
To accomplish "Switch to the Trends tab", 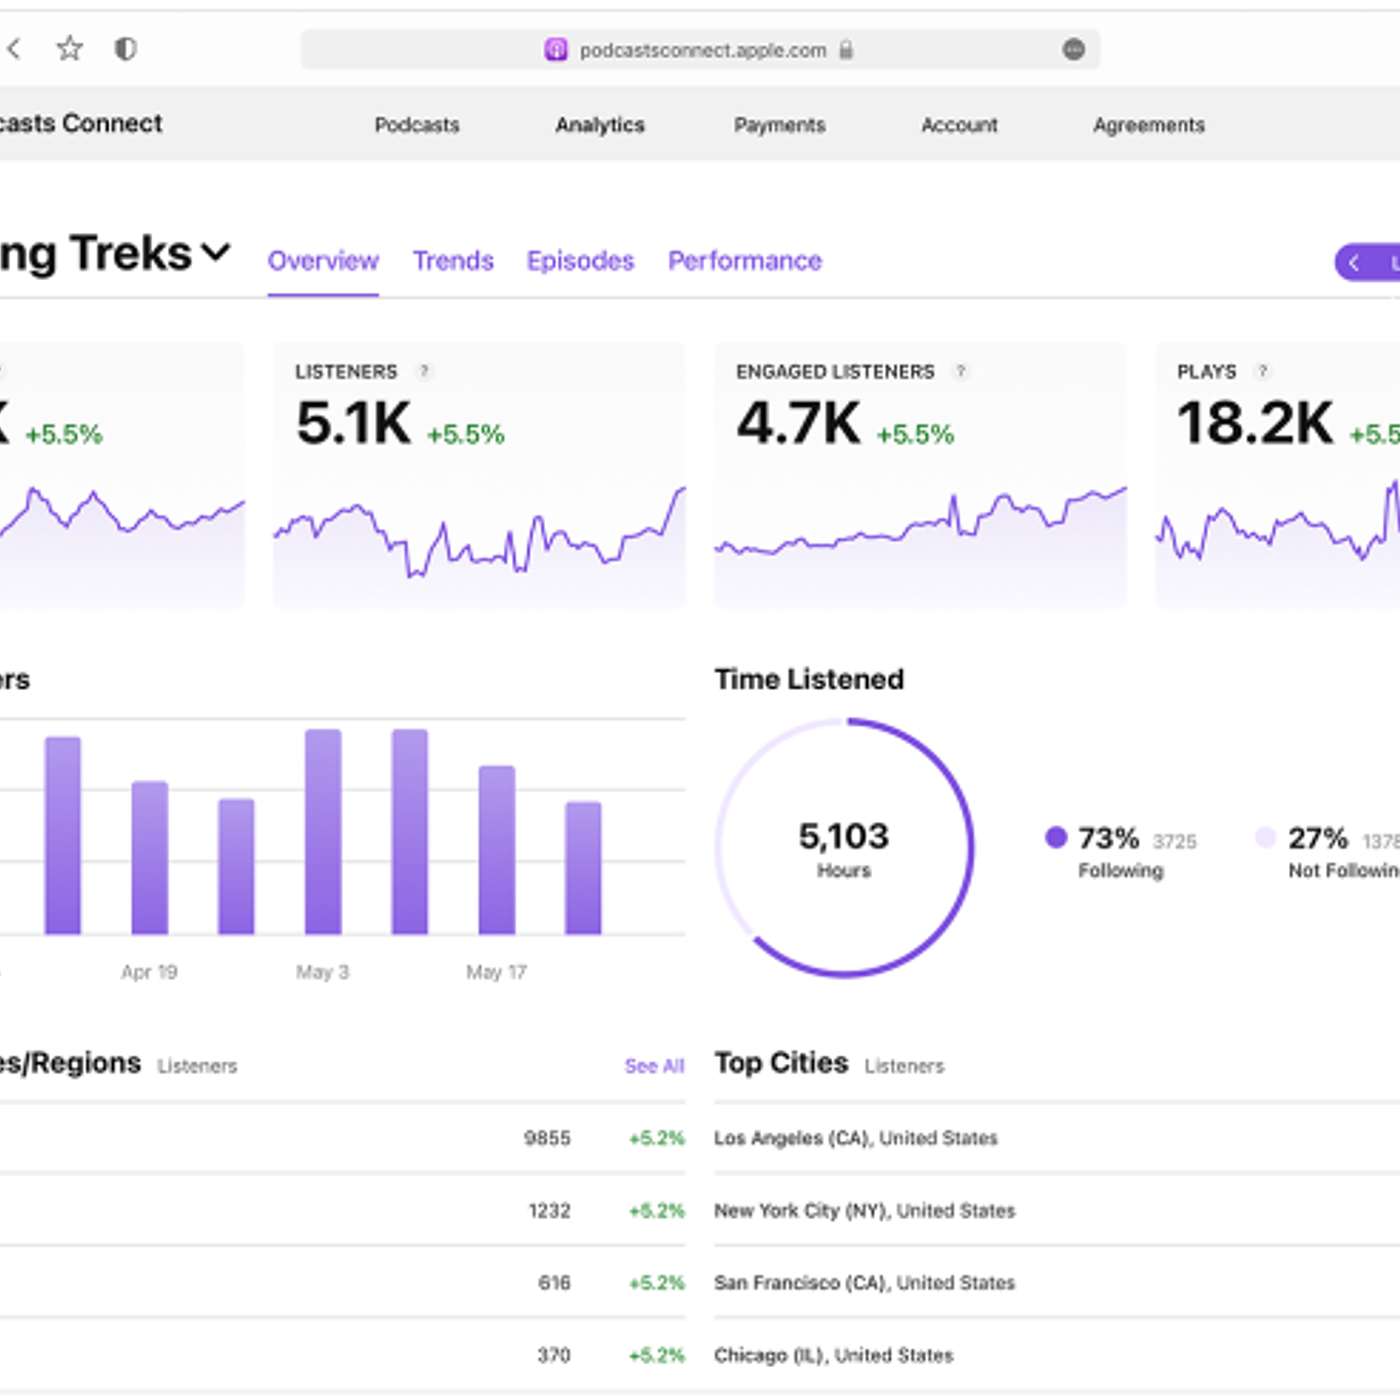I will click(453, 261).
